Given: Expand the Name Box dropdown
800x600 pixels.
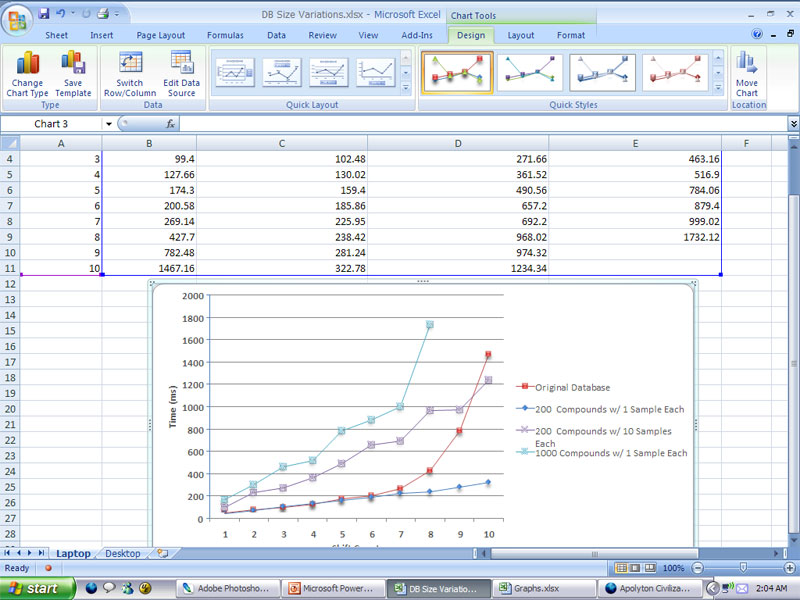Looking at the screenshot, I should pyautogui.click(x=108, y=124).
